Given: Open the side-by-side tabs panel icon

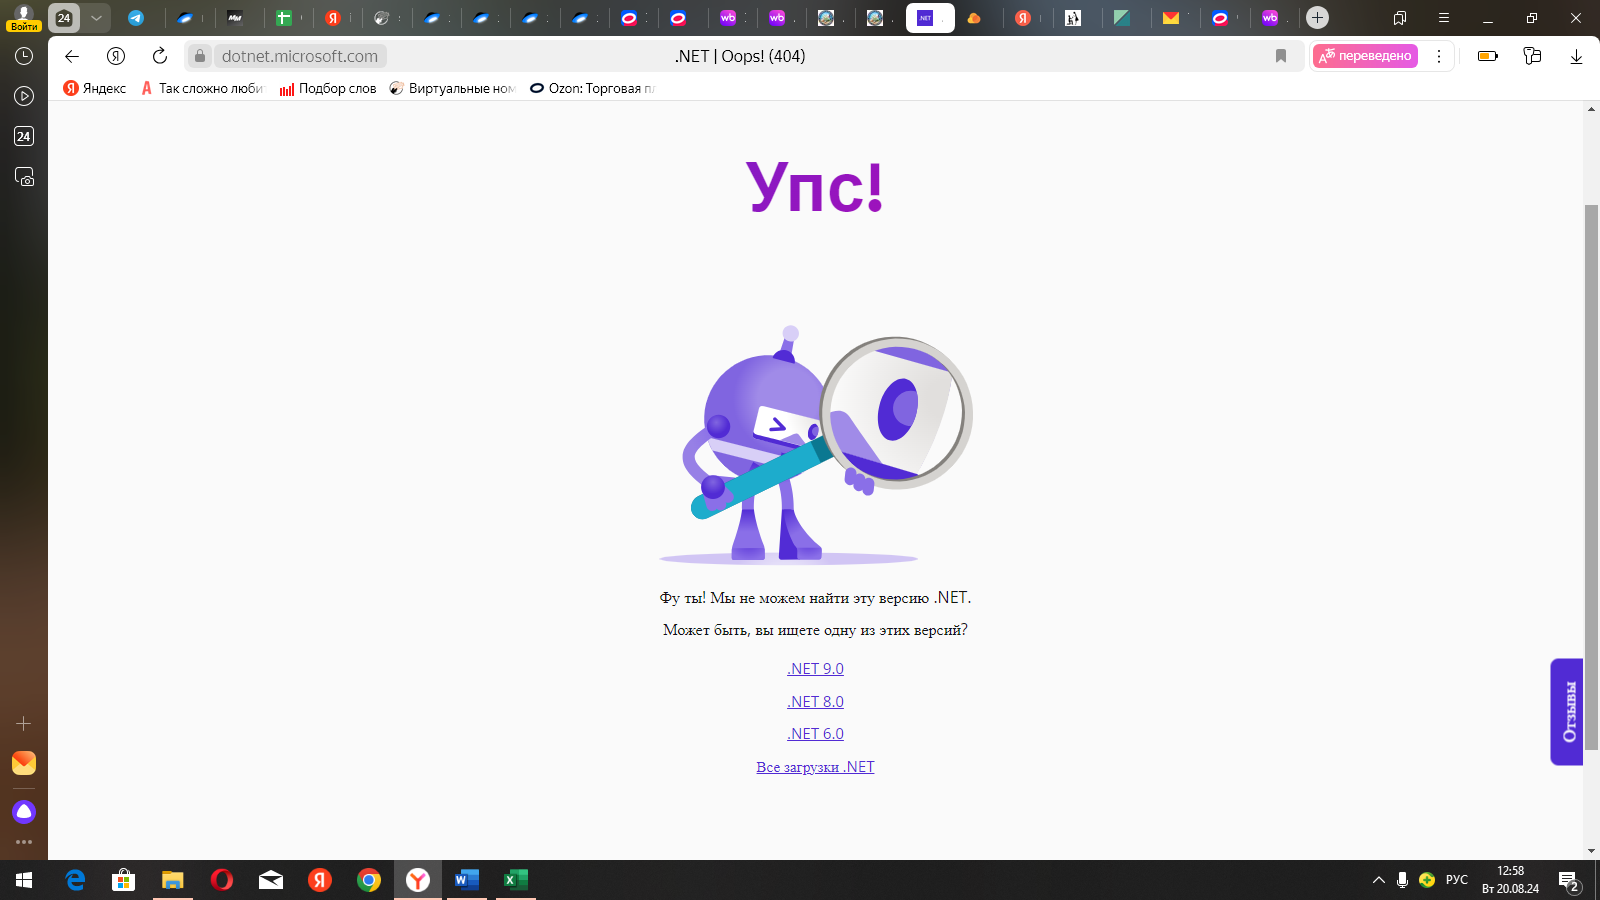Looking at the screenshot, I should [1400, 18].
